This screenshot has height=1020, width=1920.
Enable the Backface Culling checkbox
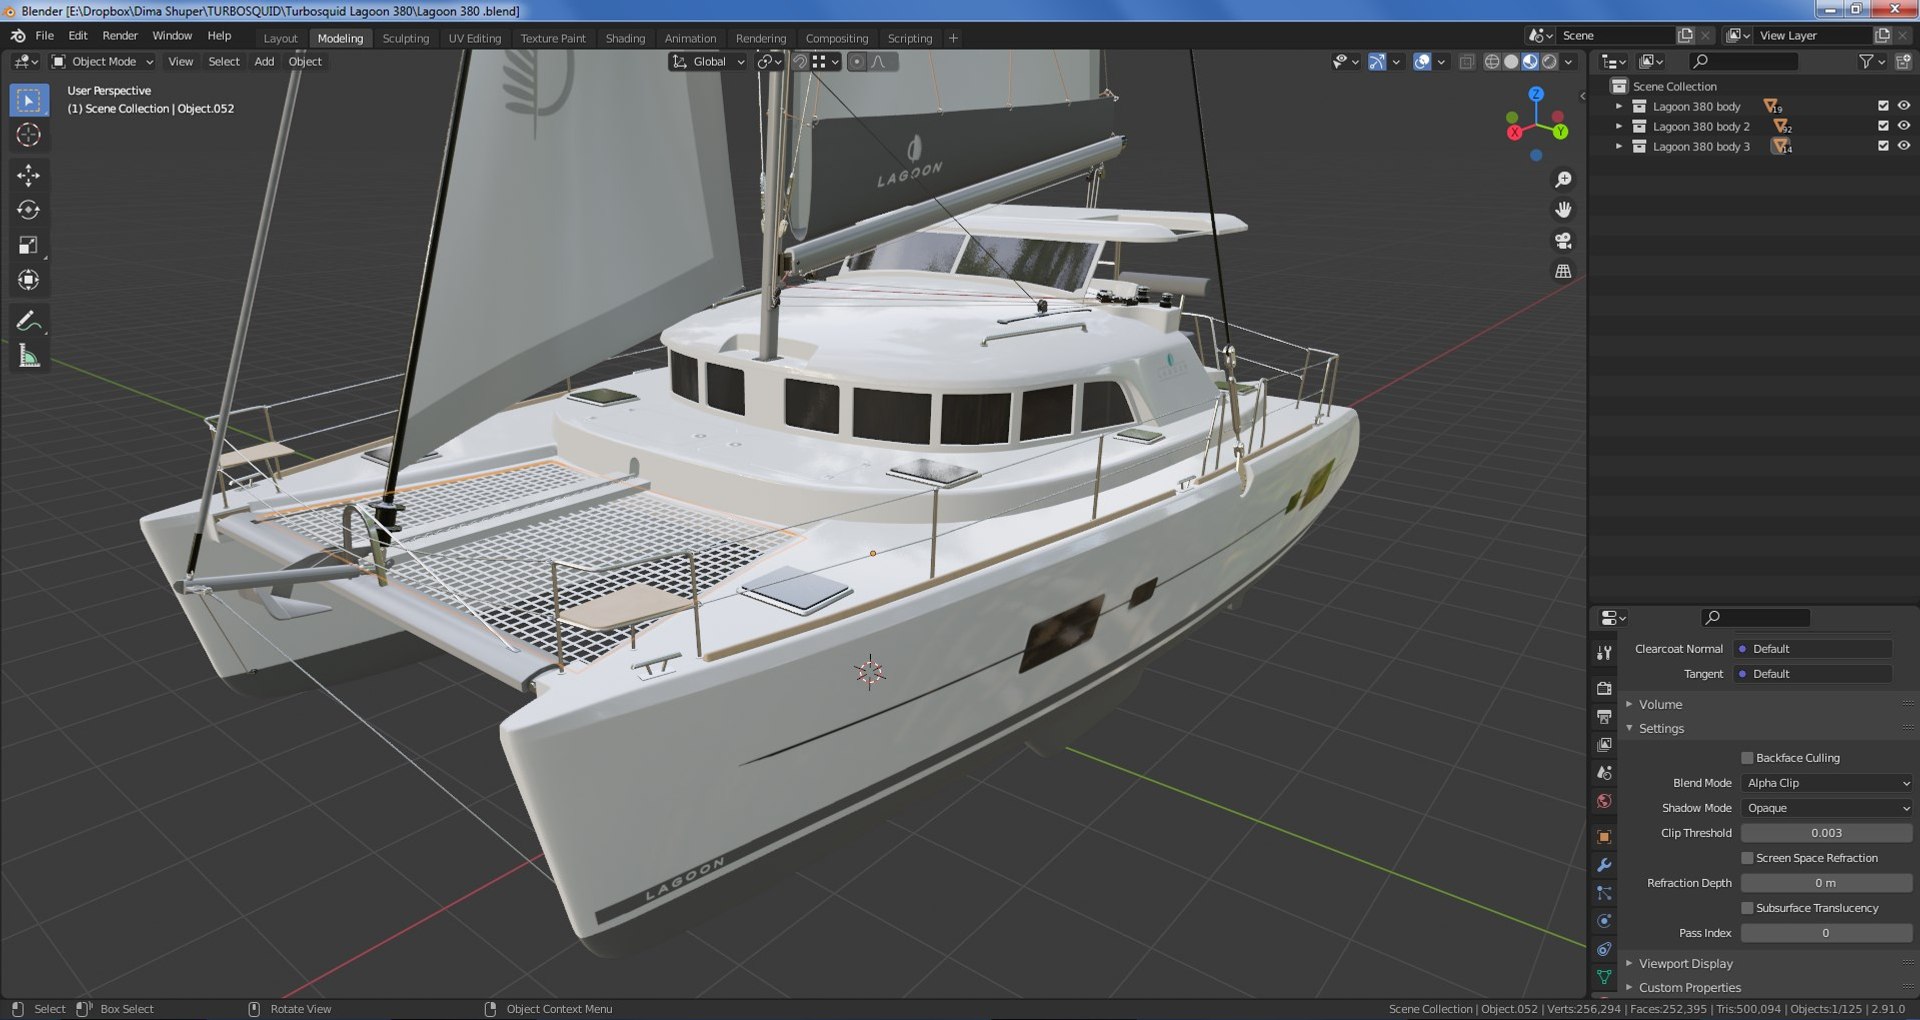click(1747, 758)
